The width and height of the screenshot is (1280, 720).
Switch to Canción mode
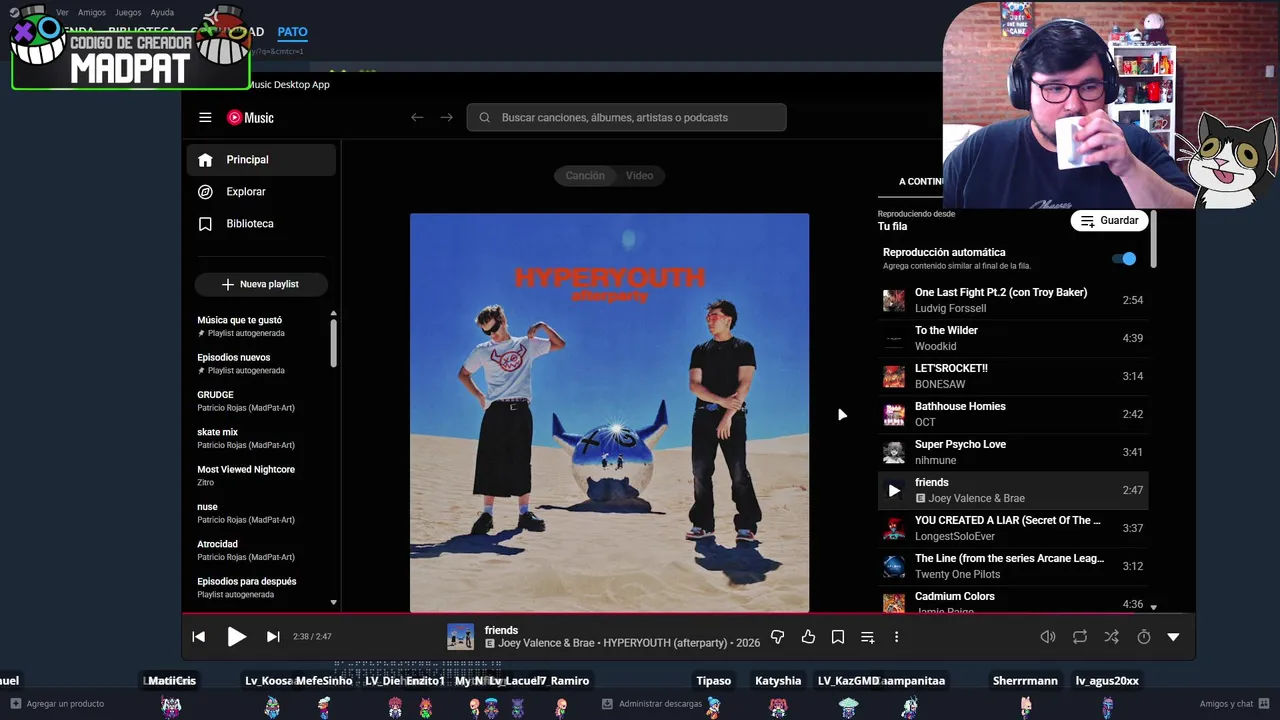point(585,175)
